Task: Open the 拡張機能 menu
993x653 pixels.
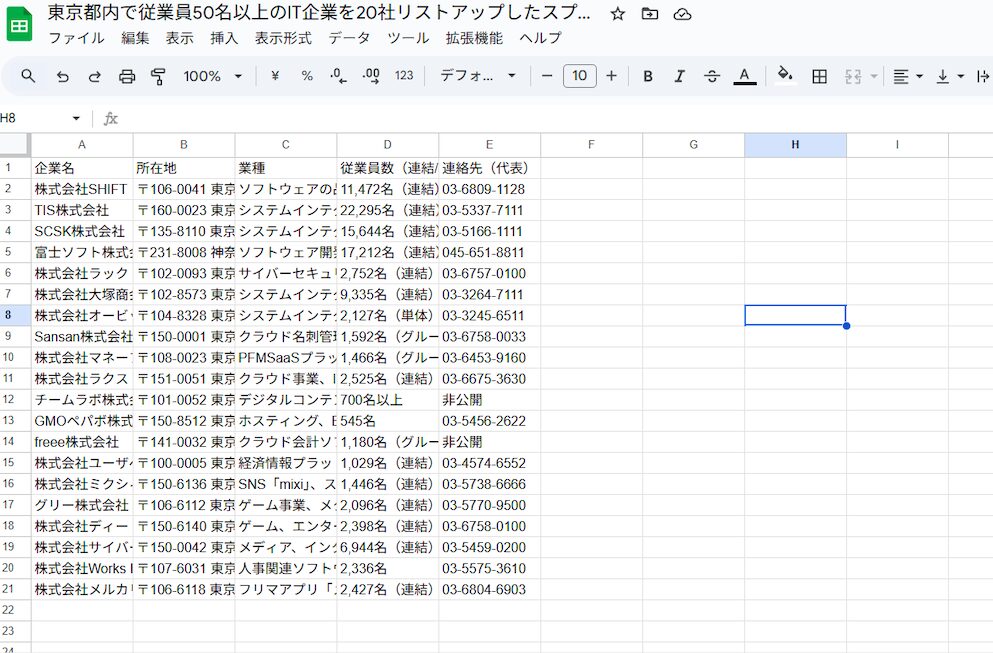Action: [474, 38]
